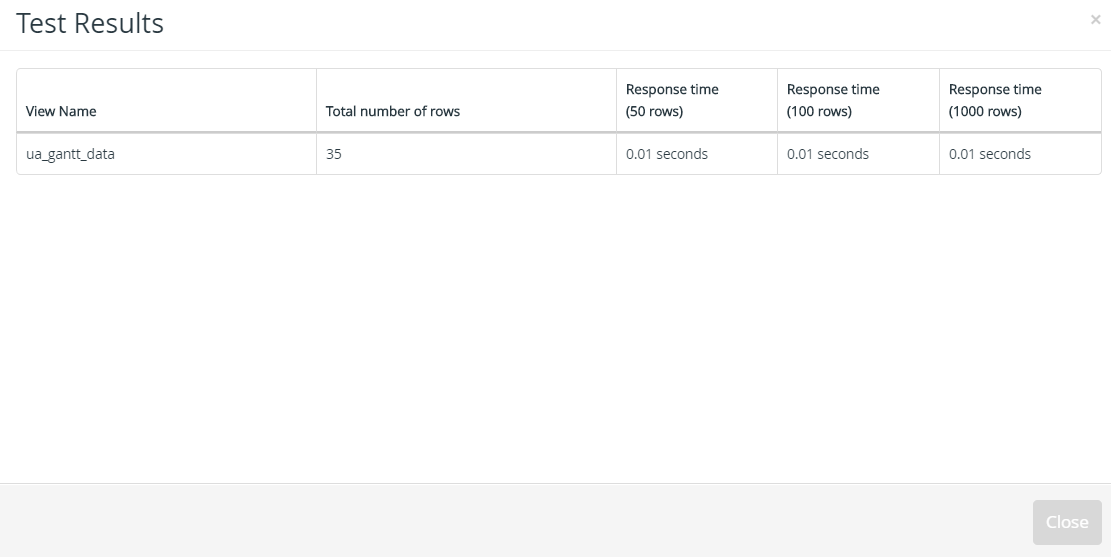Dismiss the dialog with the × icon

1095,20
